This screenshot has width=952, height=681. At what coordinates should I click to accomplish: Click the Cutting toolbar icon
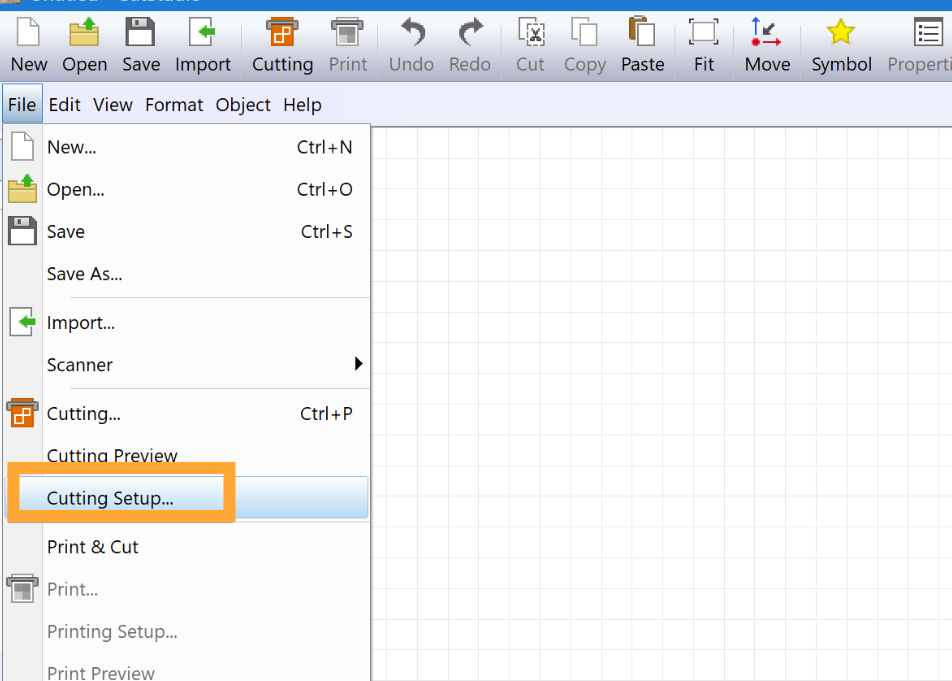[x=282, y=33]
